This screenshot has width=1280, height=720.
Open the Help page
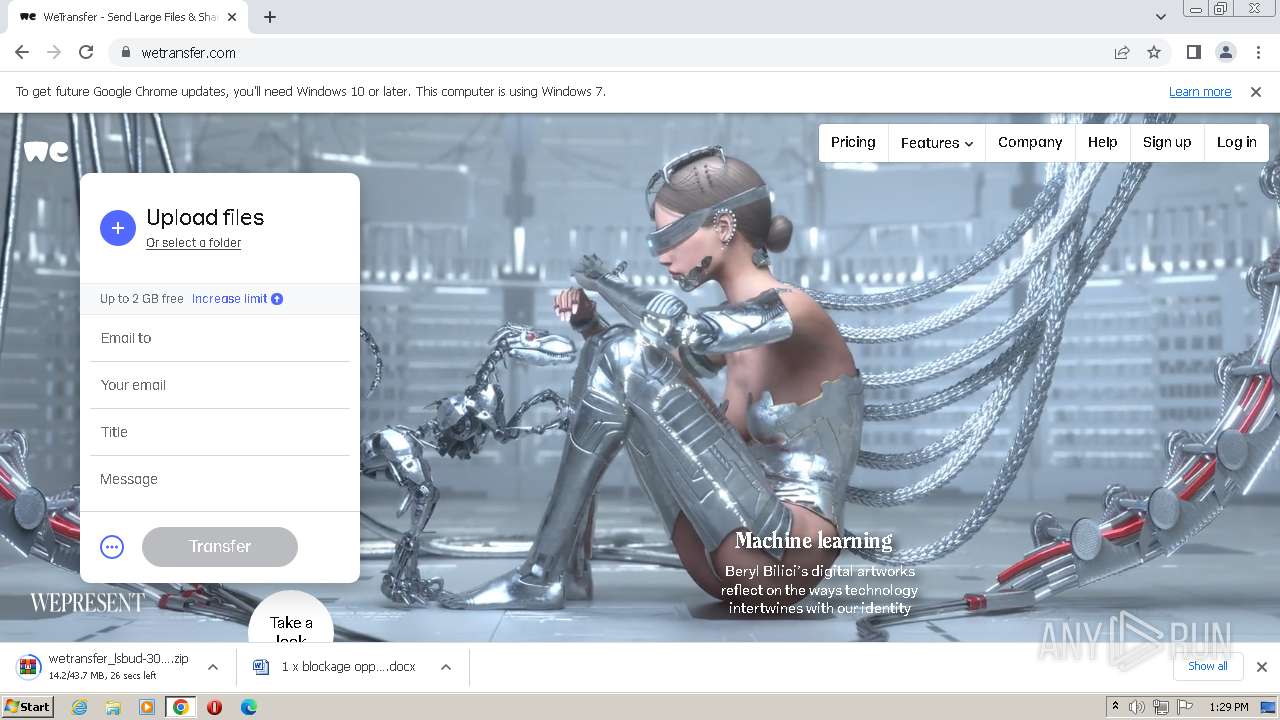pyautogui.click(x=1102, y=142)
